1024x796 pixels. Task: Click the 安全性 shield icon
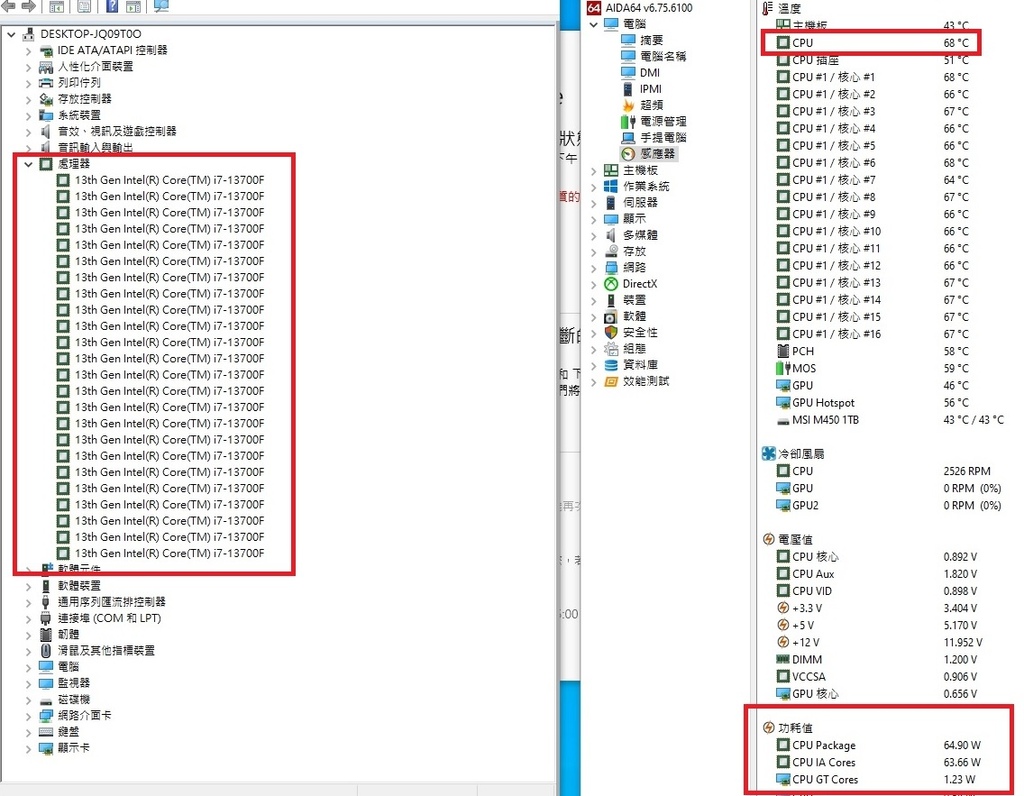(x=611, y=332)
